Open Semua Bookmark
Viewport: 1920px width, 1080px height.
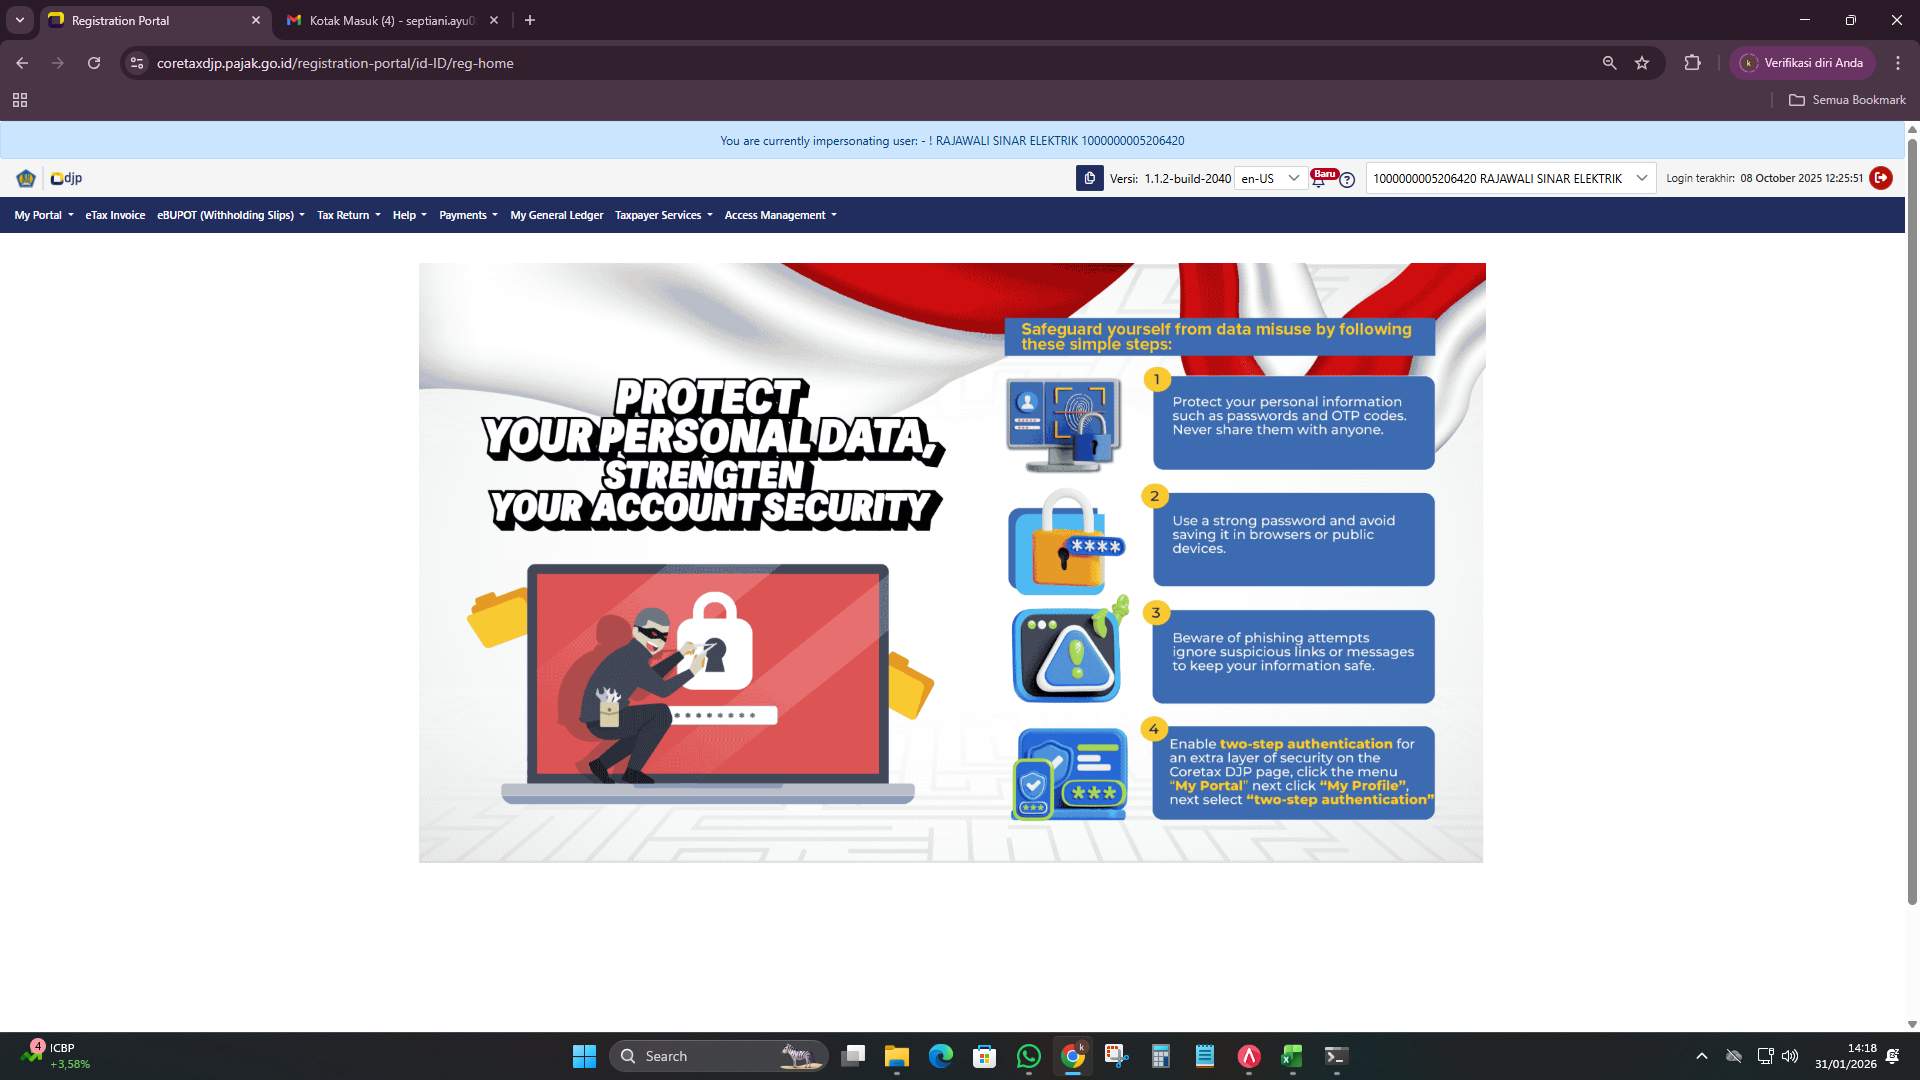click(1846, 100)
